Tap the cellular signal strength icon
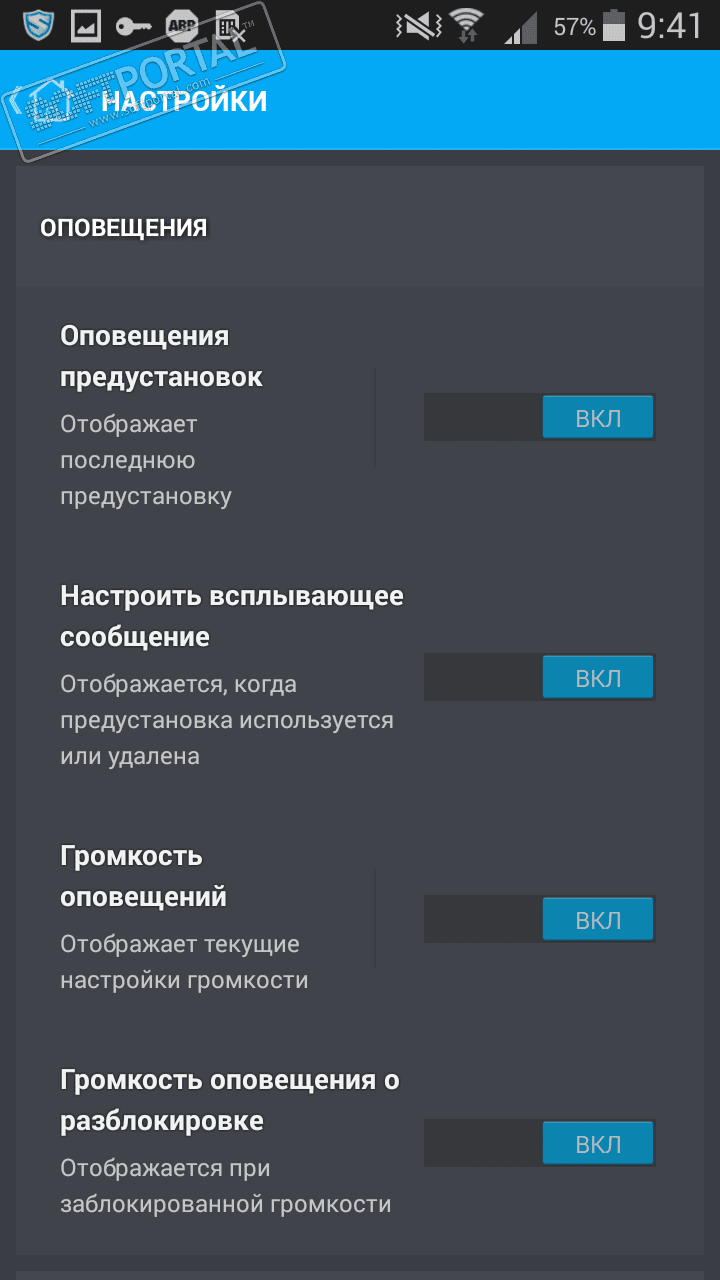Image resolution: width=720 pixels, height=1280 pixels. 520,26
